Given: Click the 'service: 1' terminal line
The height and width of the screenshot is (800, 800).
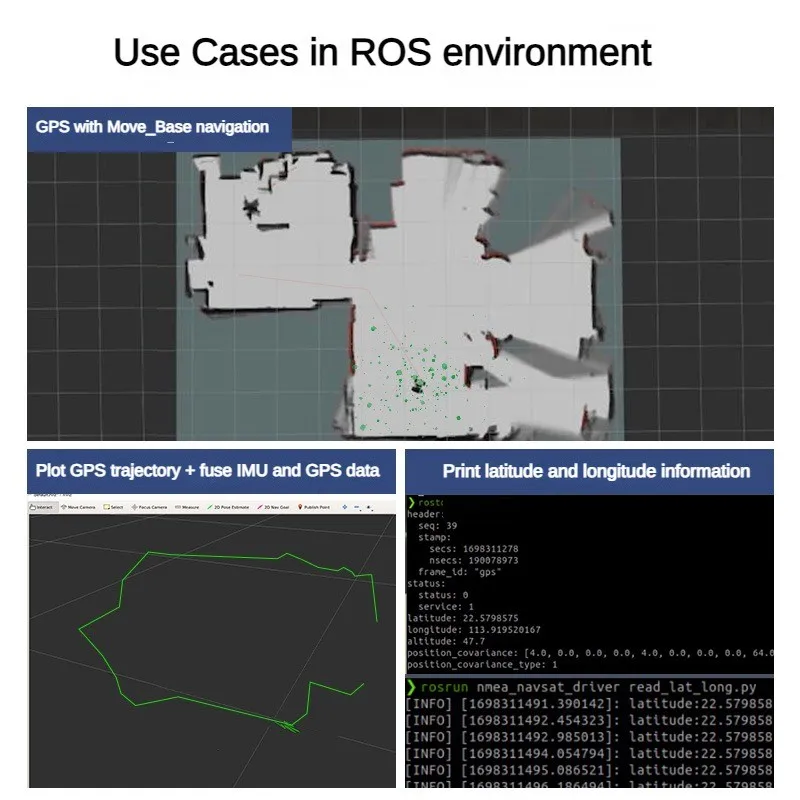Looking at the screenshot, I should point(445,607).
